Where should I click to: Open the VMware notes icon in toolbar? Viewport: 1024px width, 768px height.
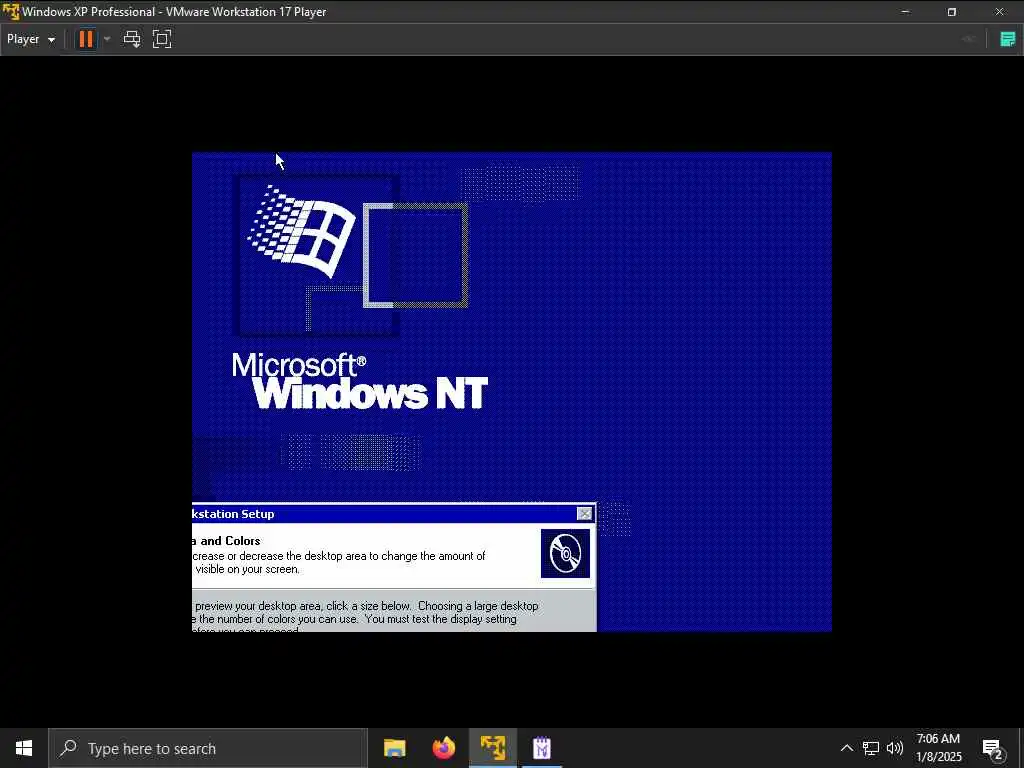[x=1008, y=39]
